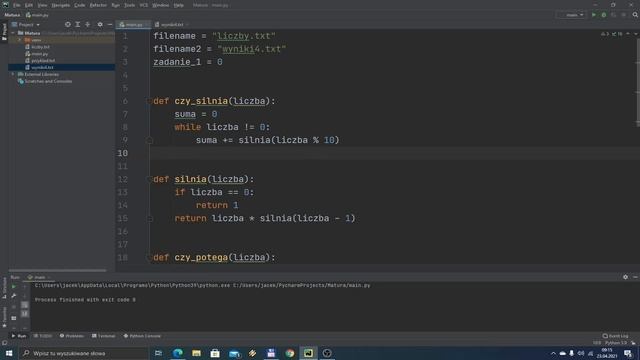
Task: Expand all in Project panel toolbar
Action: click(78, 24)
